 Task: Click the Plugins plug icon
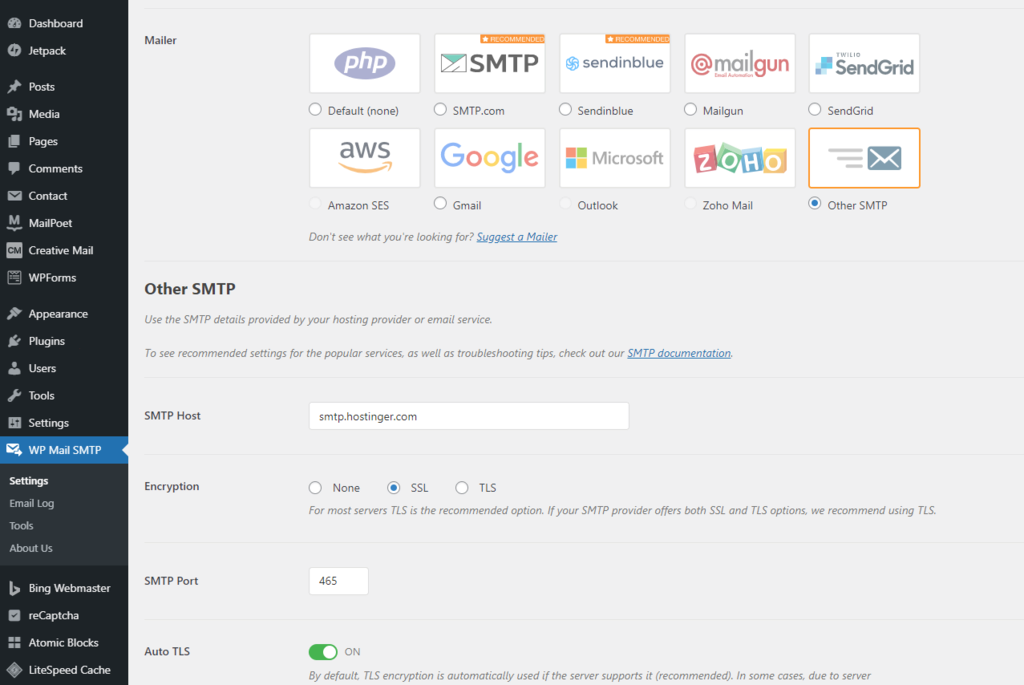point(14,341)
